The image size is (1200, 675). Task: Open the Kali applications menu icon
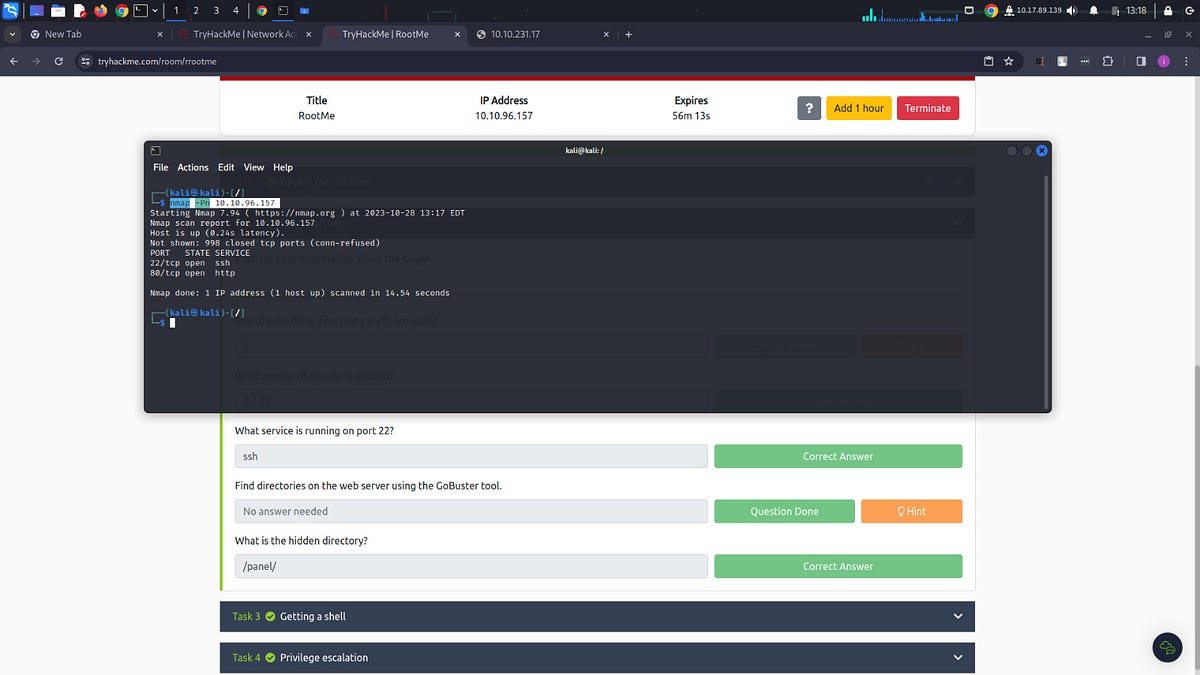click(x=11, y=10)
